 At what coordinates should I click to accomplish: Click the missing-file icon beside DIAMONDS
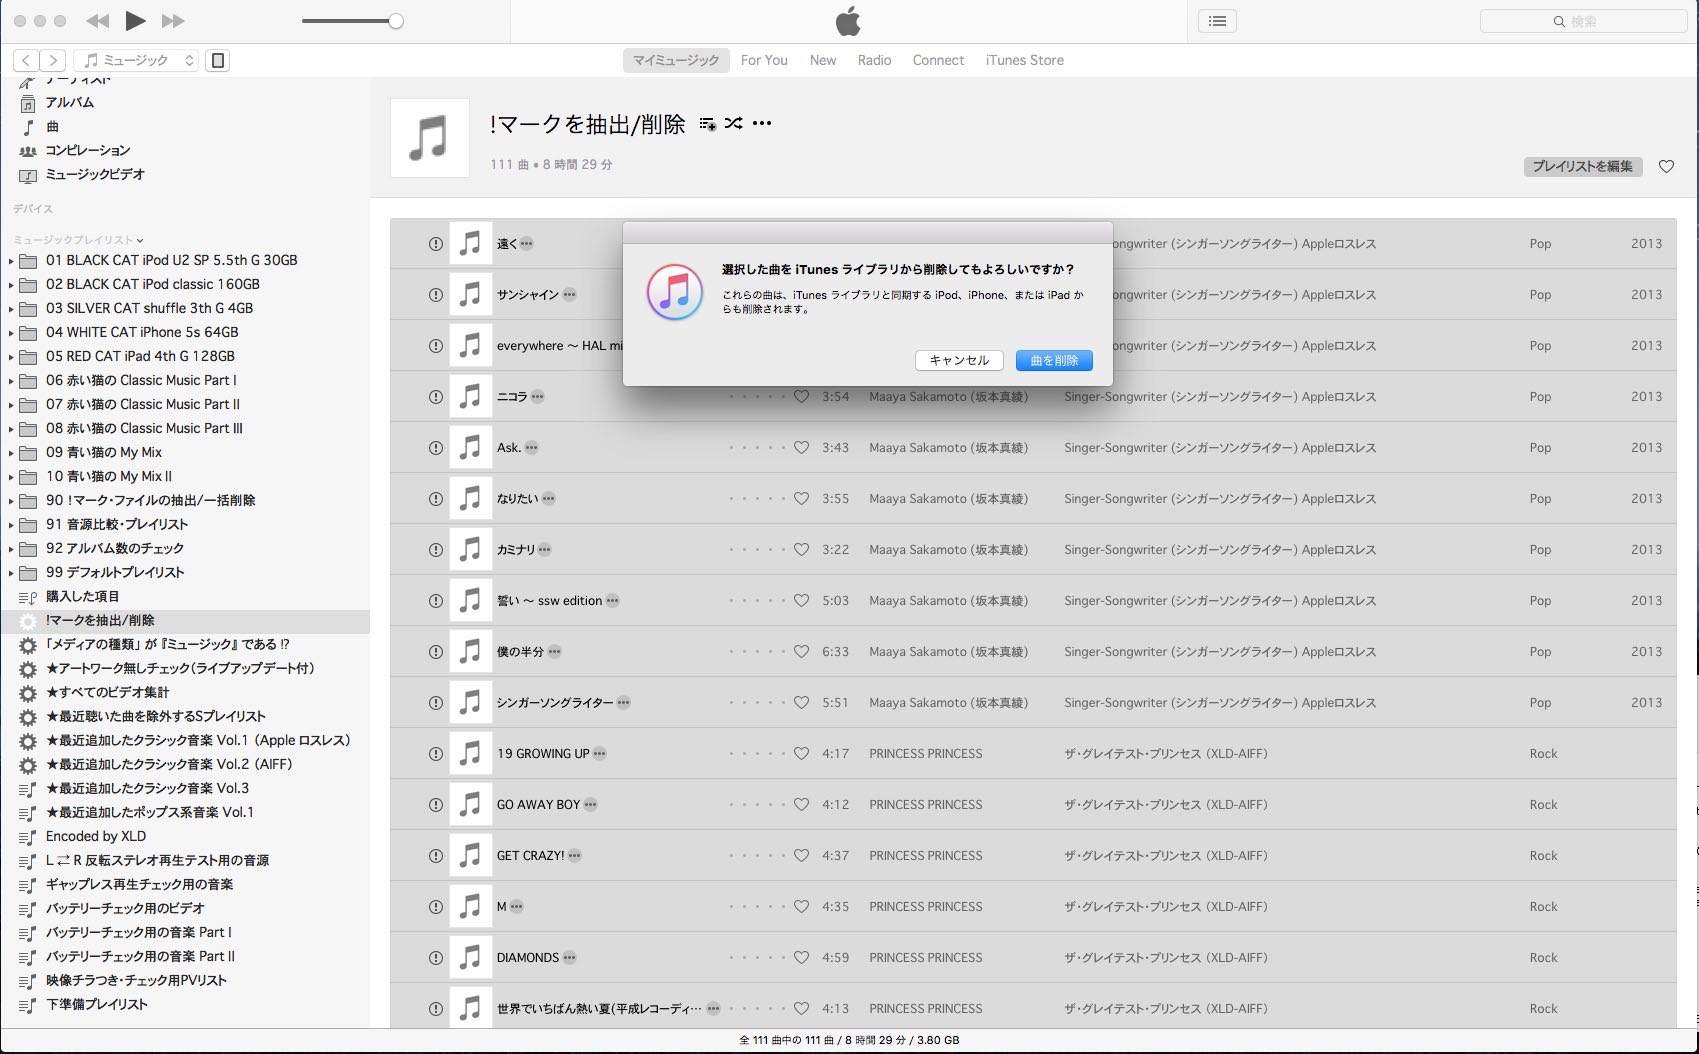tap(436, 958)
